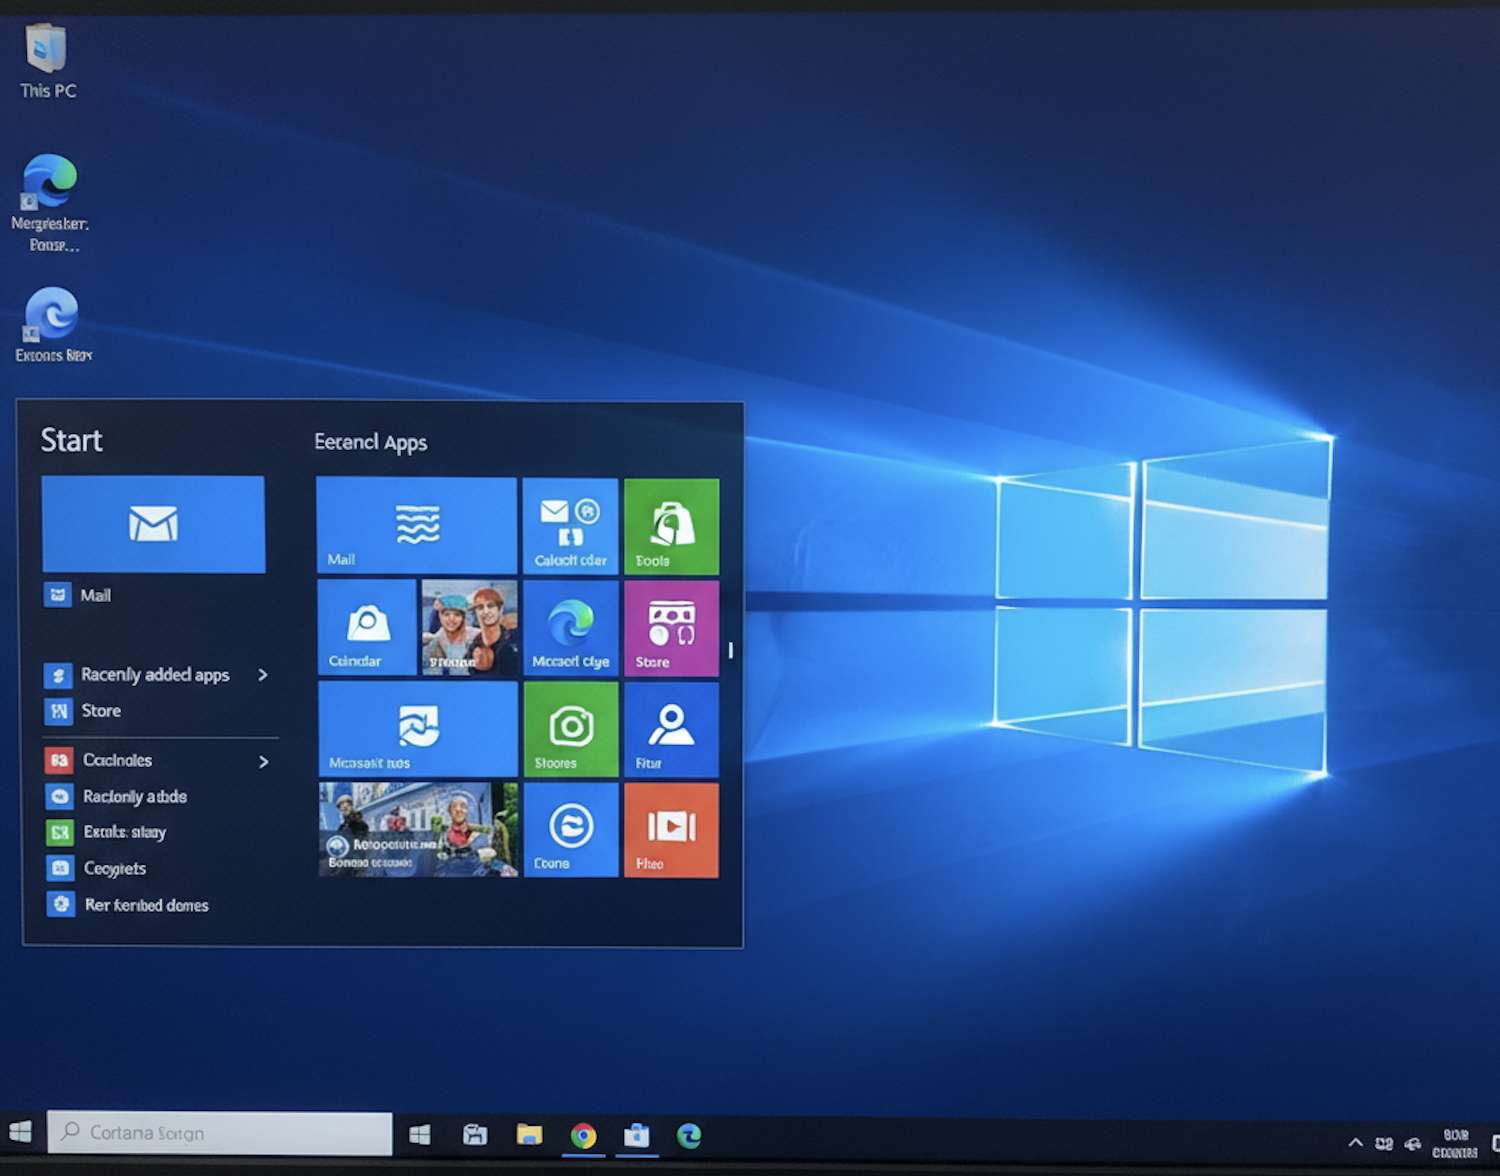The height and width of the screenshot is (1176, 1500).
Task: Open the orange Video tile
Action: [x=671, y=830]
